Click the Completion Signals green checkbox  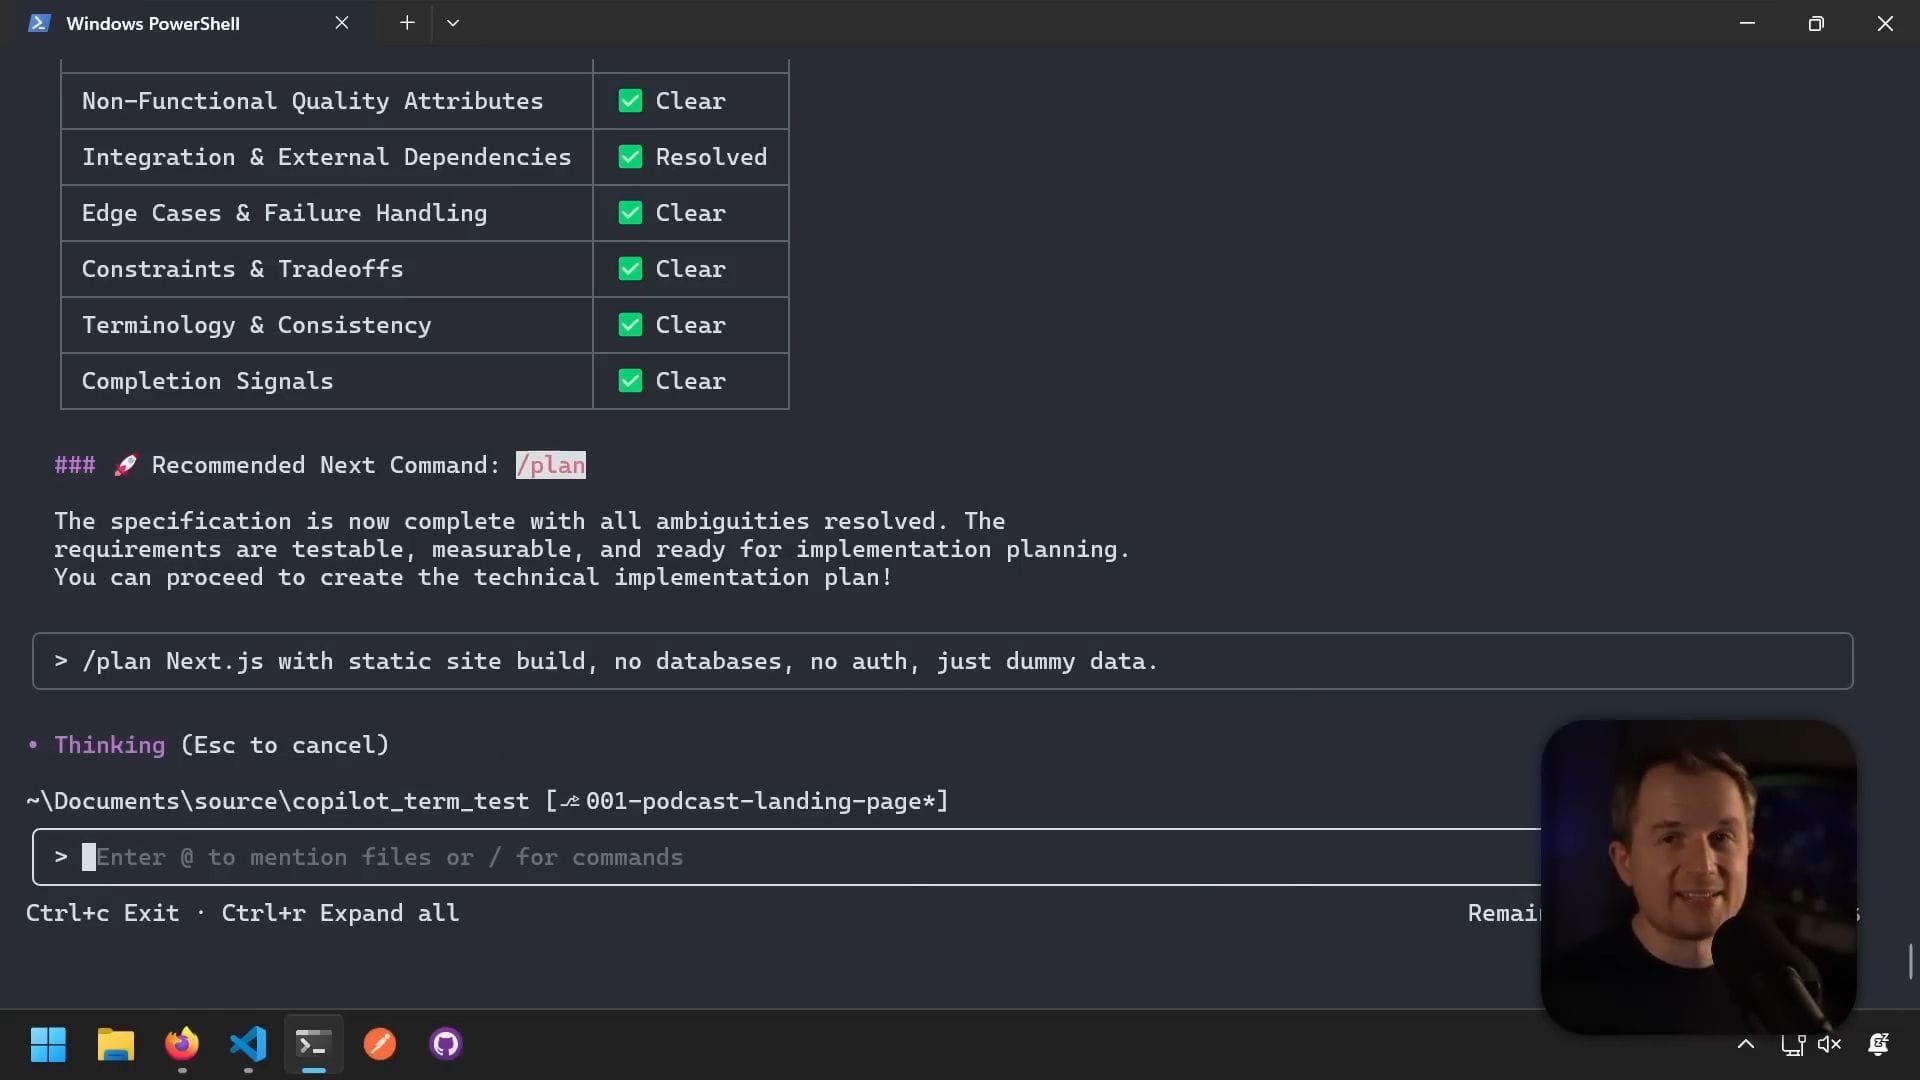pos(630,381)
